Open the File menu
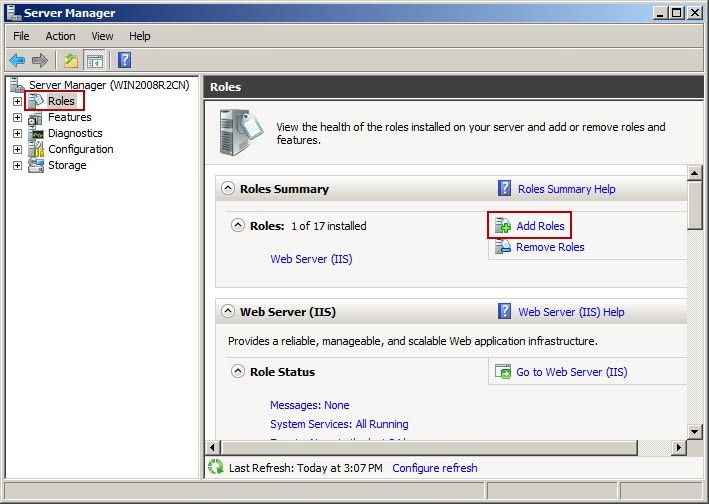This screenshot has height=504, width=709. [x=21, y=36]
